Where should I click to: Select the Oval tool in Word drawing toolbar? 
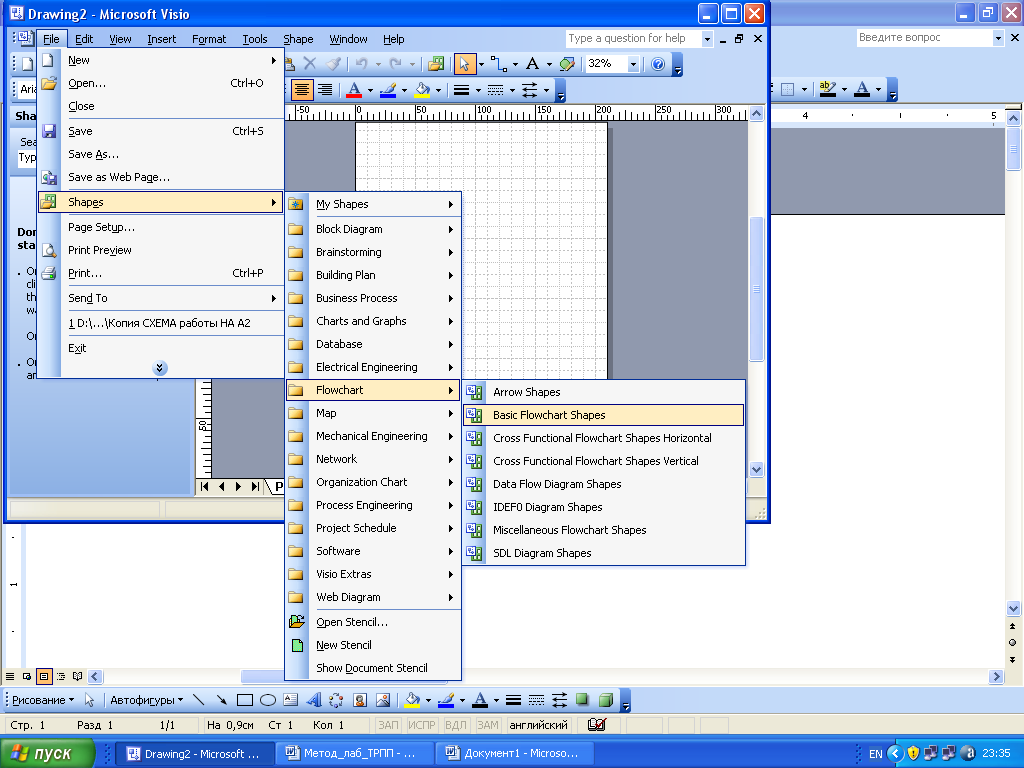point(268,700)
